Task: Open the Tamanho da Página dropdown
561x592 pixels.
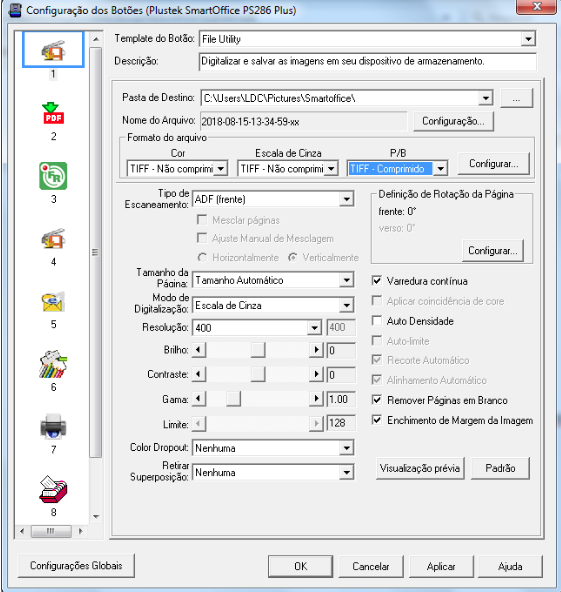Action: [346, 280]
